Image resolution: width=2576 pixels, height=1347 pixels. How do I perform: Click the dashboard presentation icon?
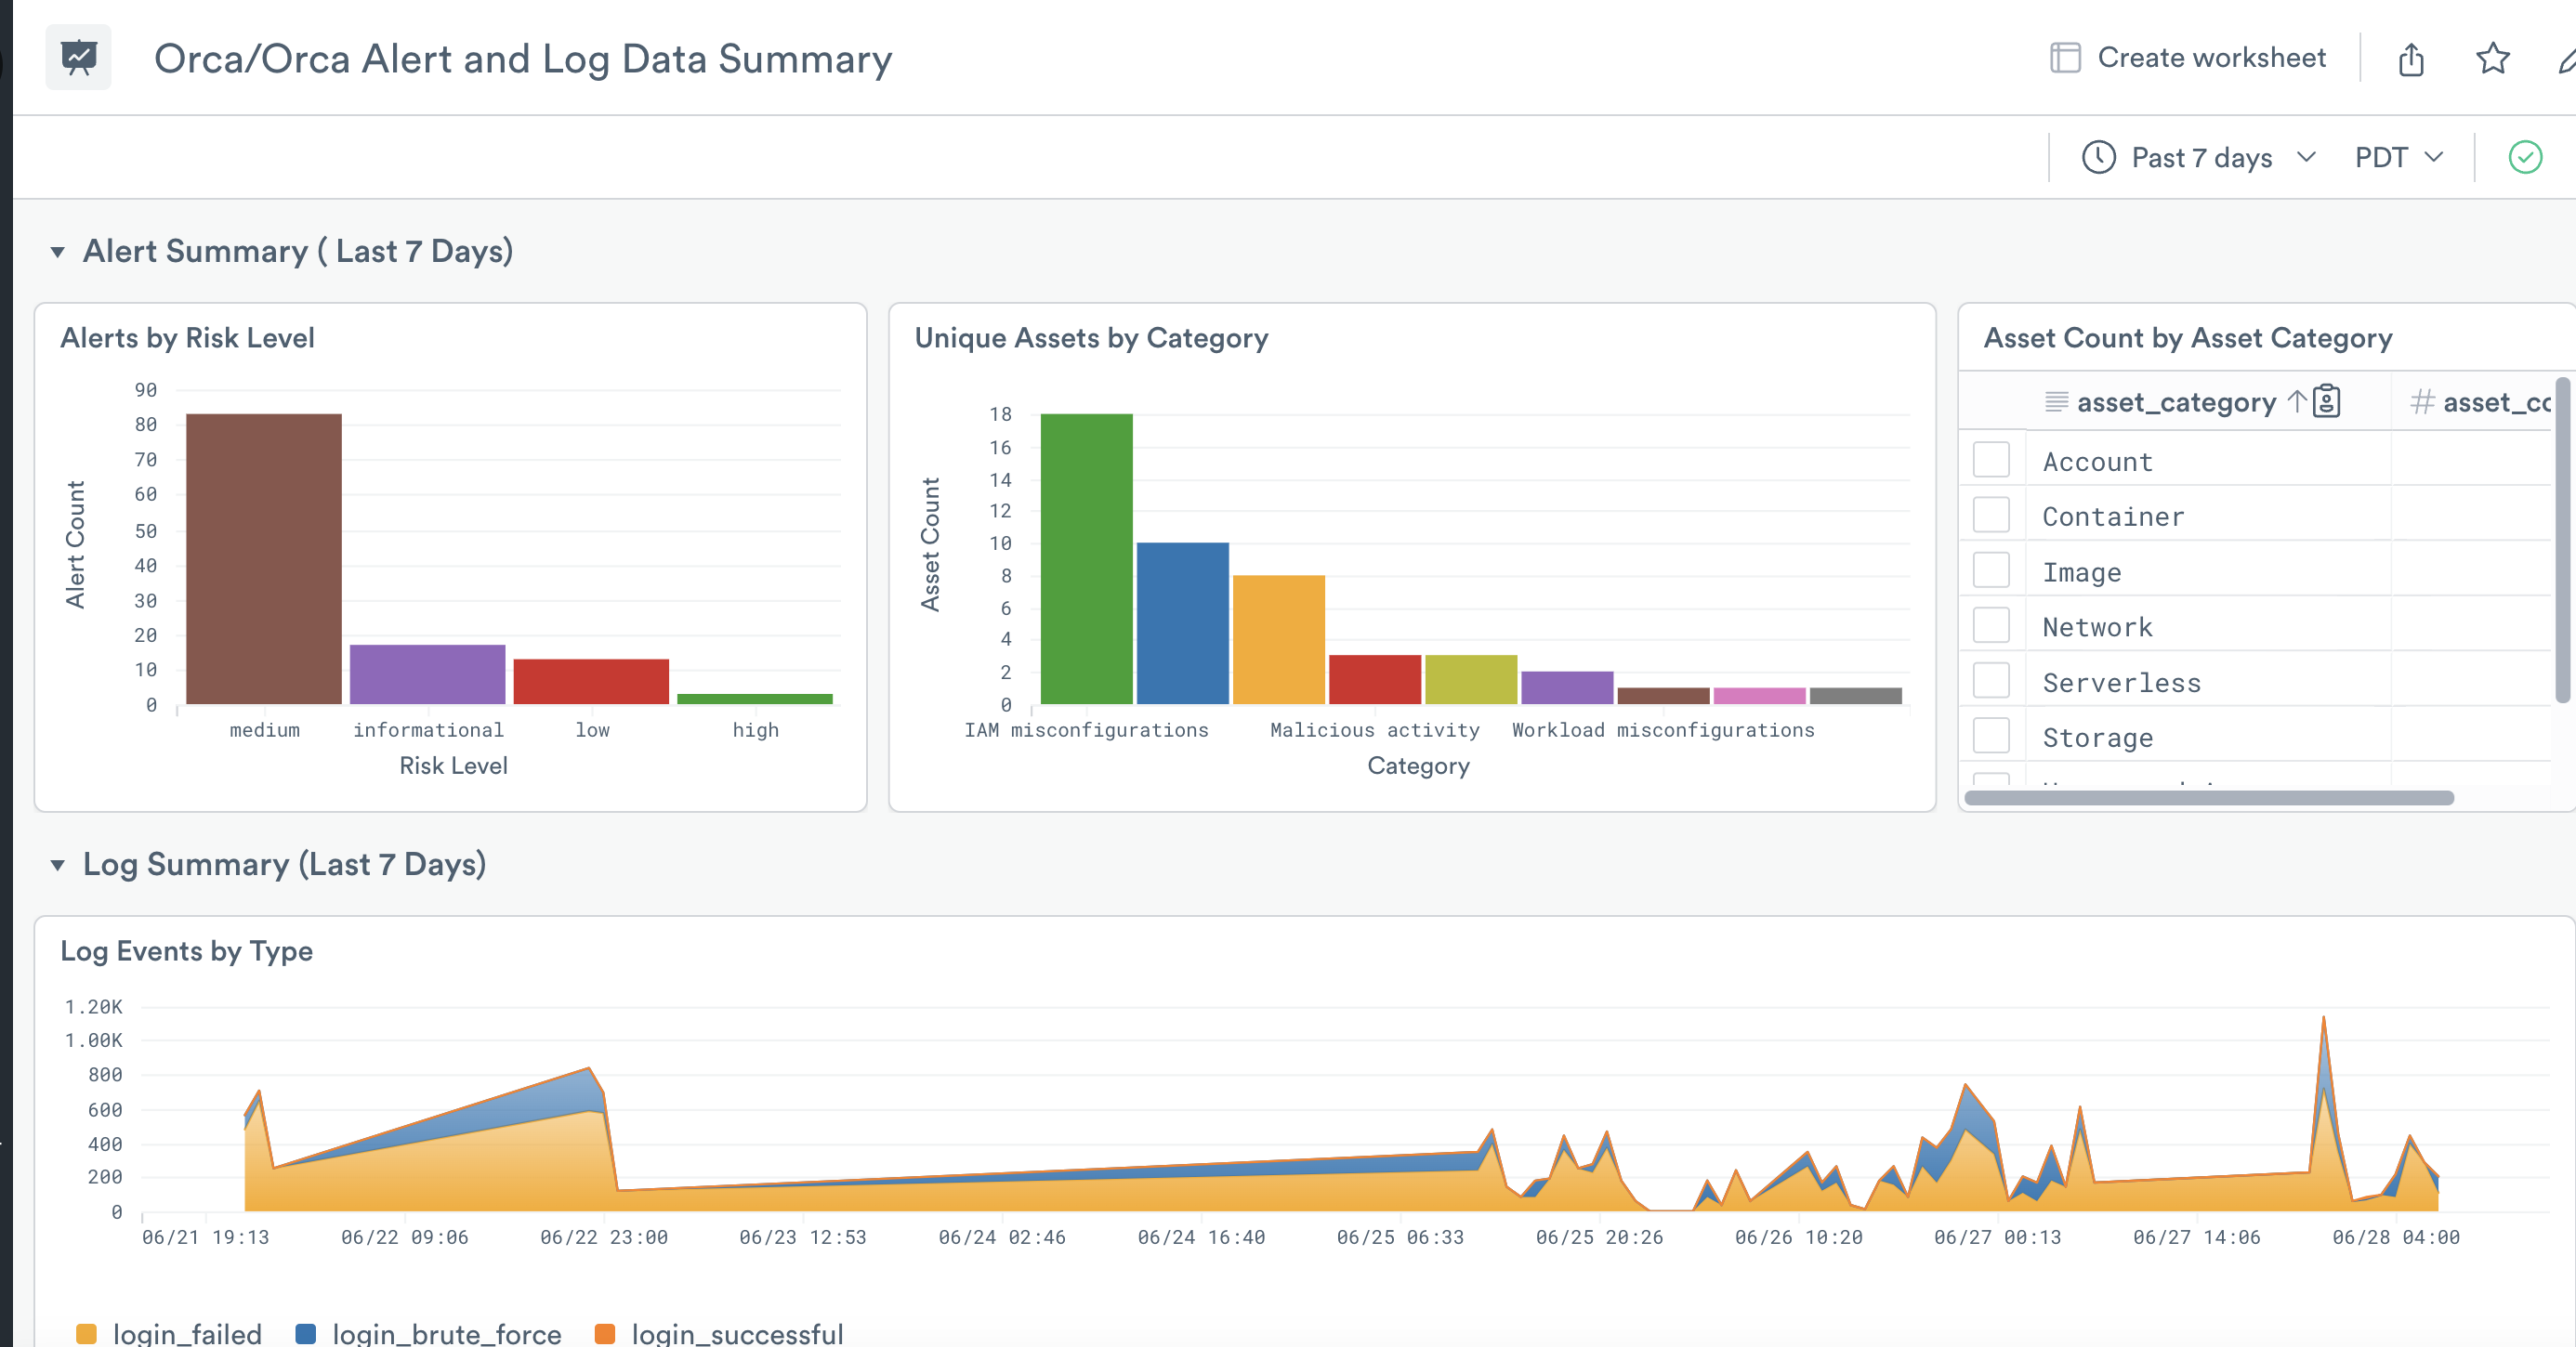coord(78,58)
